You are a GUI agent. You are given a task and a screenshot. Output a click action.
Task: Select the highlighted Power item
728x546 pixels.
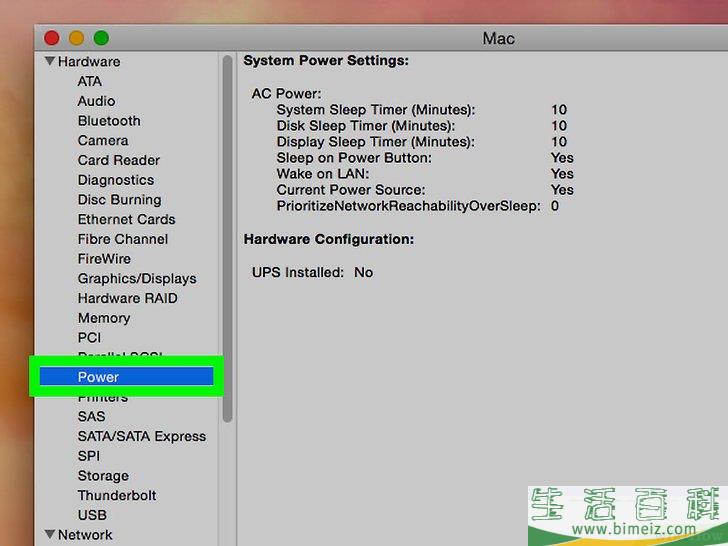pos(98,377)
